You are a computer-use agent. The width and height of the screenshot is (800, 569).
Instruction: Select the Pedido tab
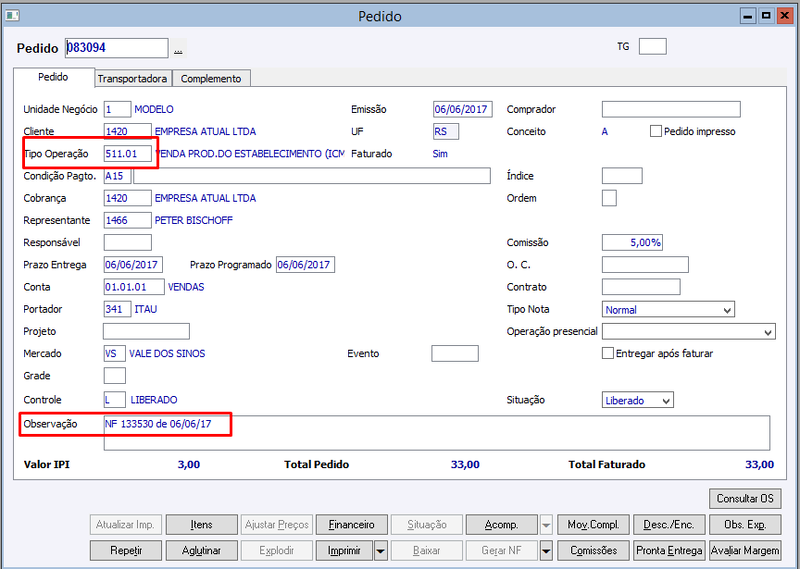(x=53, y=77)
